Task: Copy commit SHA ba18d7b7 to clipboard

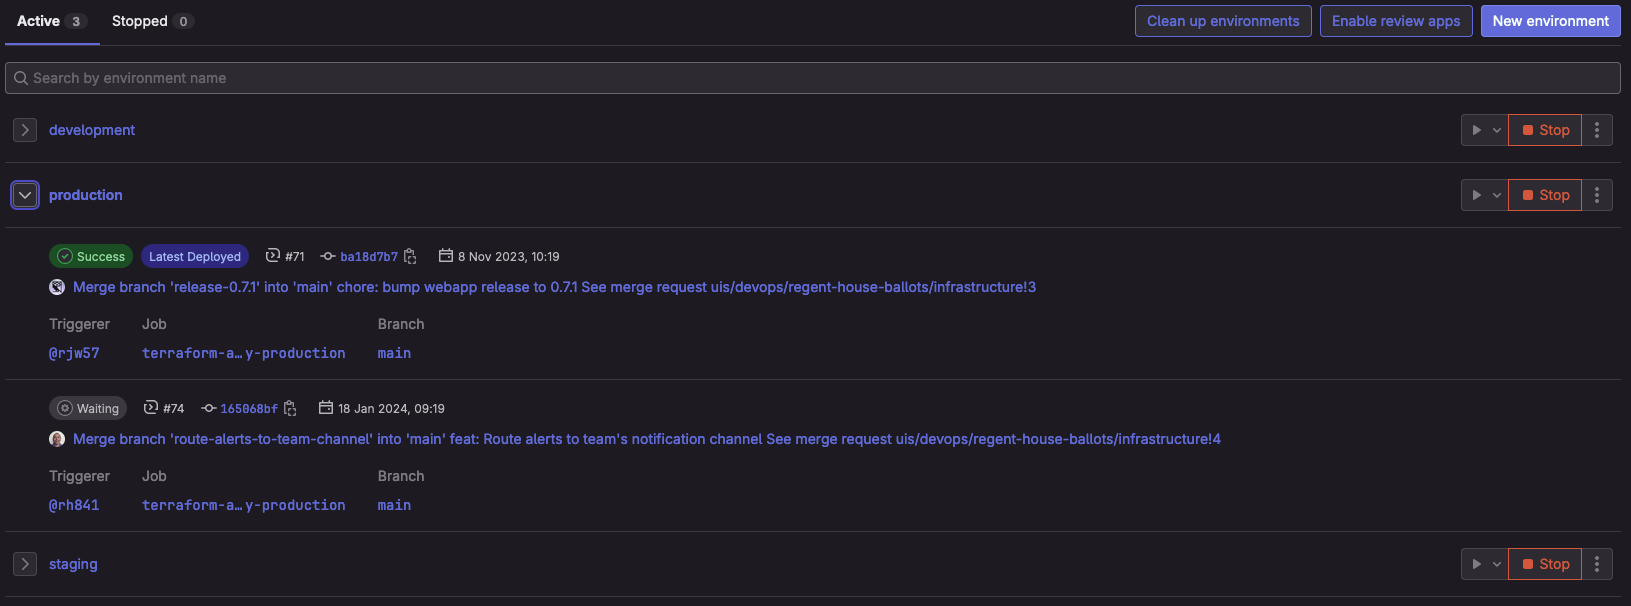Action: [410, 257]
